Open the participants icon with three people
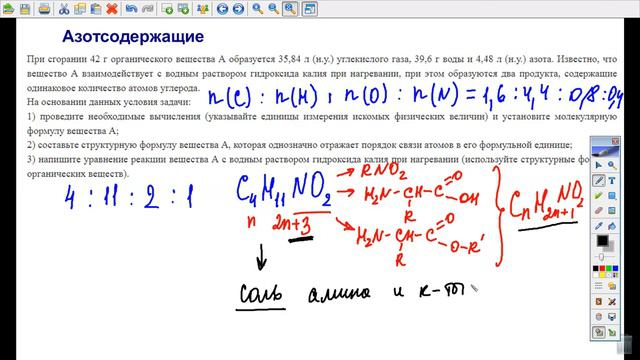Viewport: 640px width, 360px height. [x=203, y=9]
